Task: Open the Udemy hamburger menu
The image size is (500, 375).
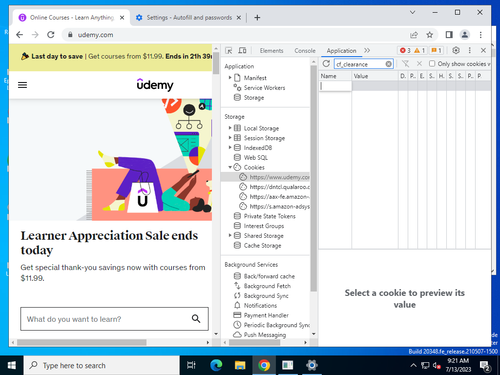Action: click(x=22, y=85)
